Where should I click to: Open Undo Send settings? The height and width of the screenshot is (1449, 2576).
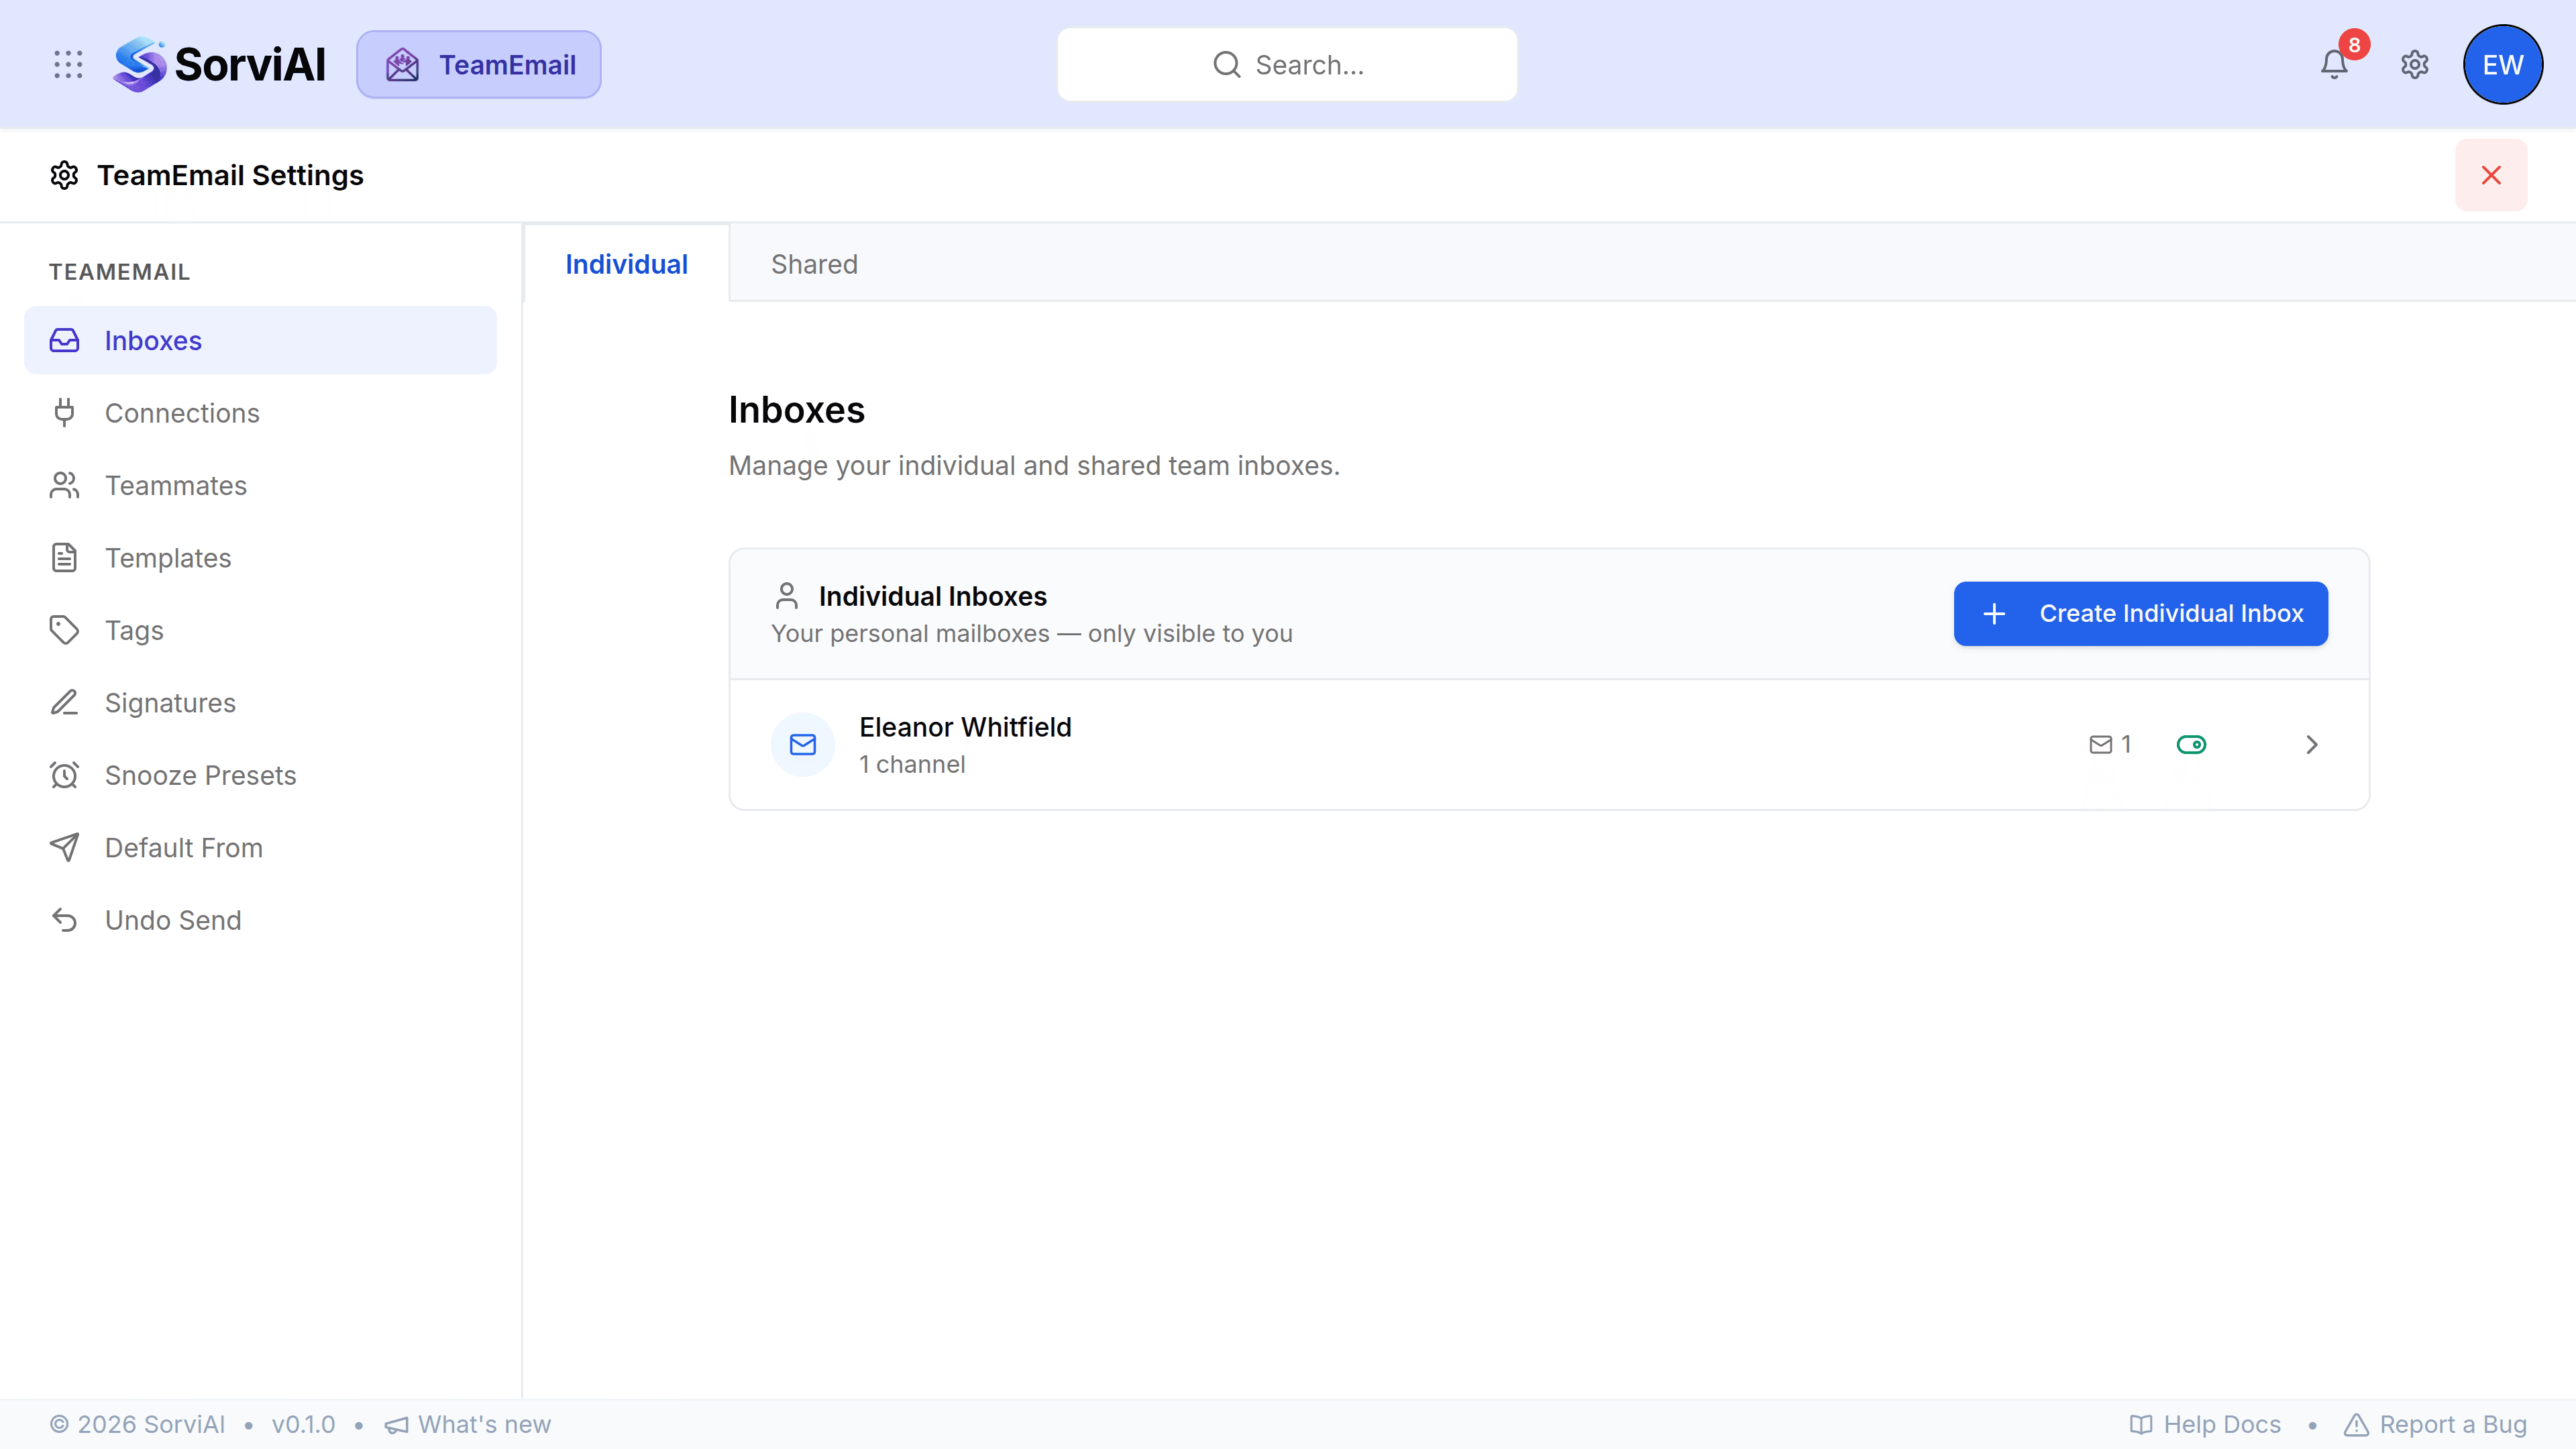click(260, 920)
